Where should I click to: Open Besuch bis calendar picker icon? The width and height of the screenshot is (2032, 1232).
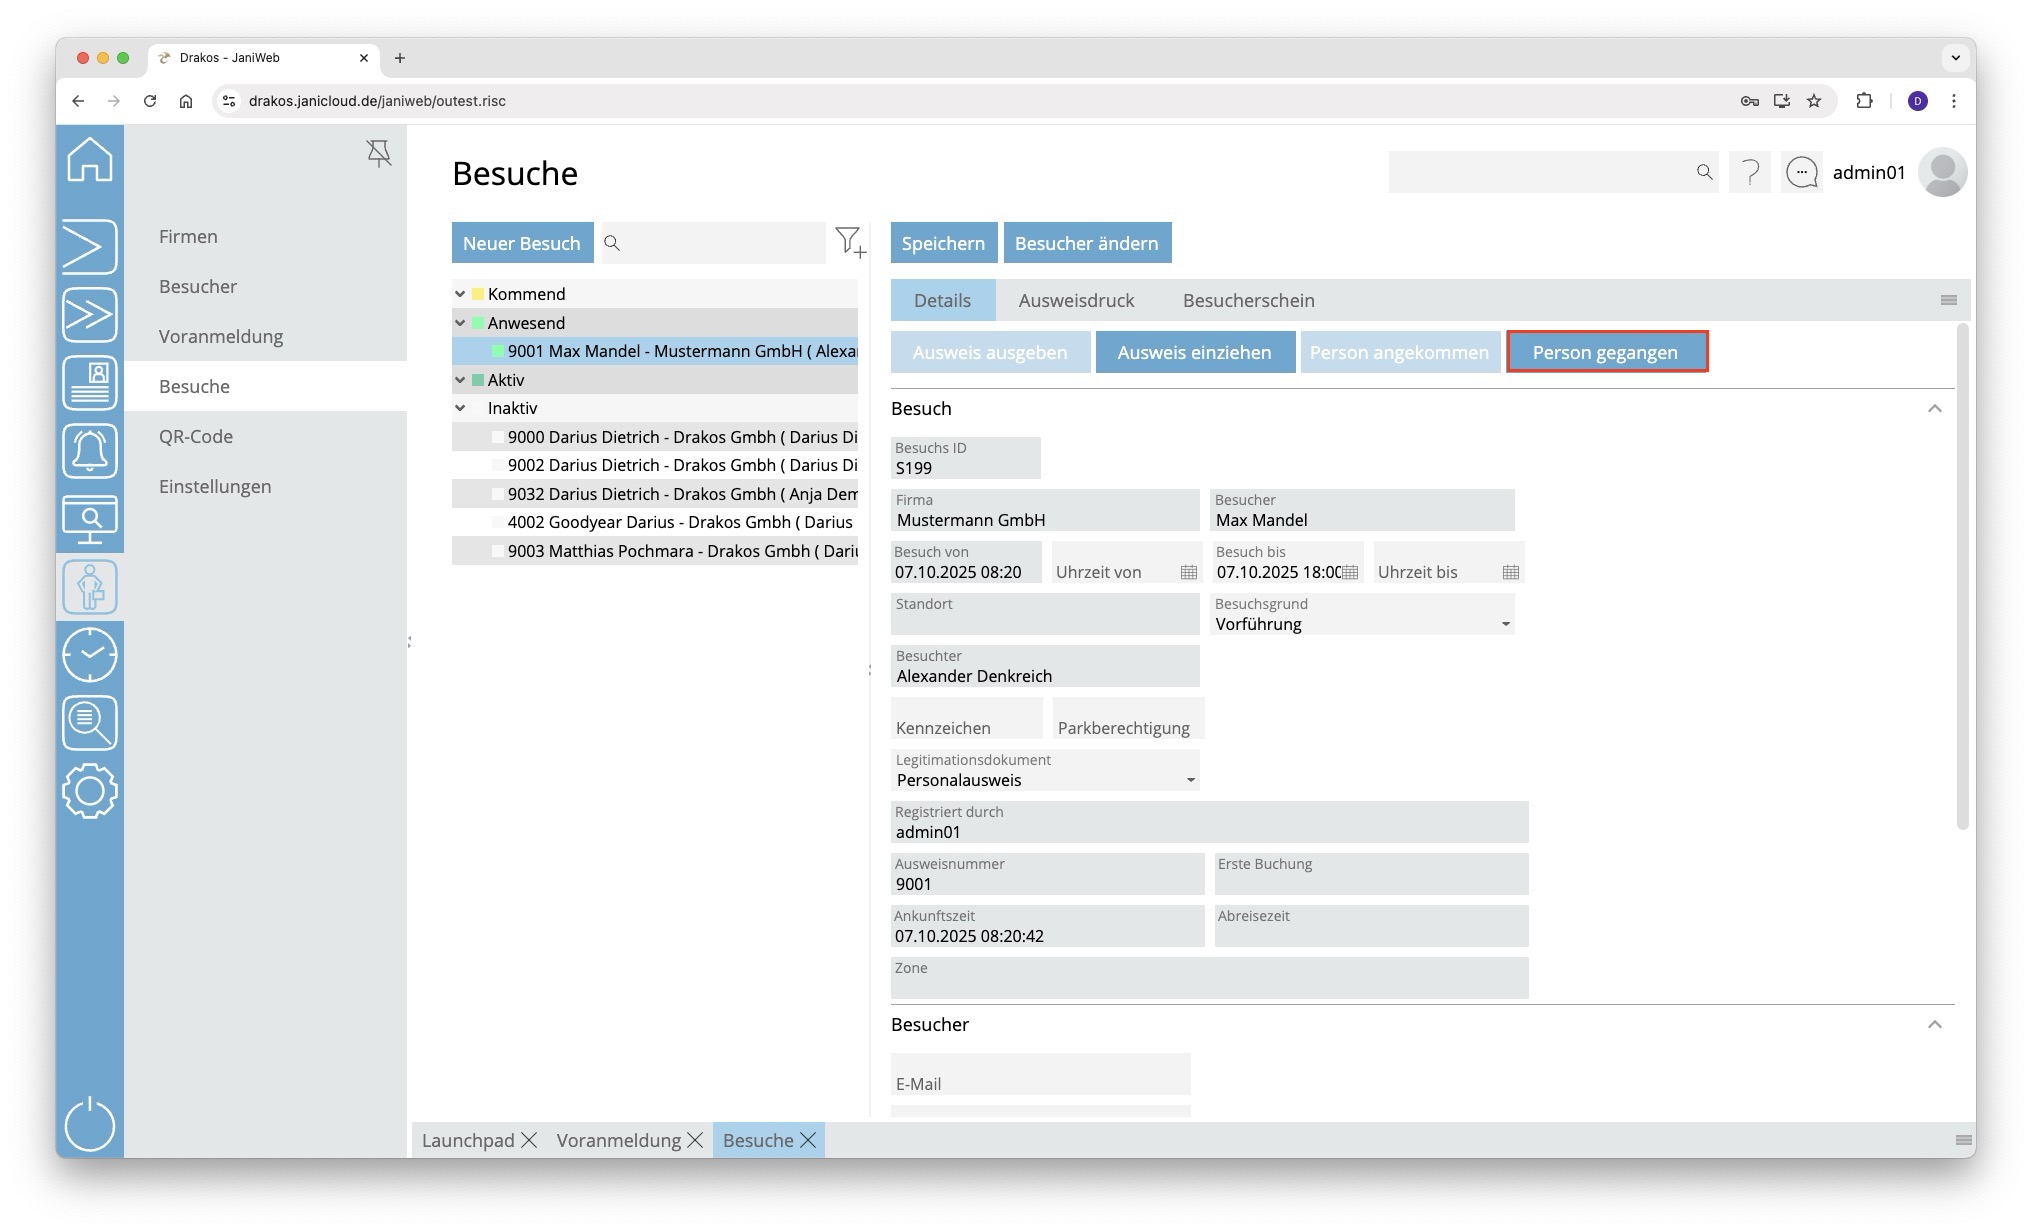click(x=1350, y=572)
